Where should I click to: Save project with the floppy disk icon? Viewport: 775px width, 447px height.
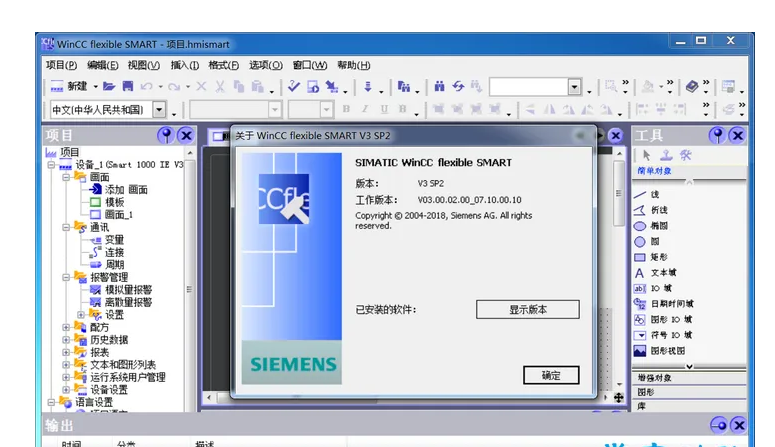(x=128, y=87)
